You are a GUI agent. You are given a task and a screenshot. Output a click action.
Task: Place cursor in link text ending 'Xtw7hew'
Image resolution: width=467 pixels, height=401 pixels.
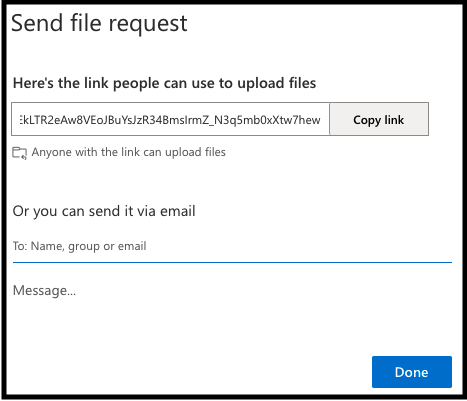click(x=170, y=120)
